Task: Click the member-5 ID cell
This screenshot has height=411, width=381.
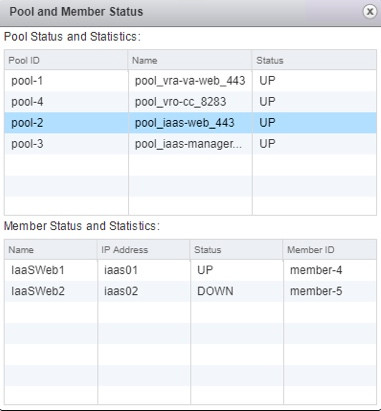Action: pyautogui.click(x=330, y=291)
